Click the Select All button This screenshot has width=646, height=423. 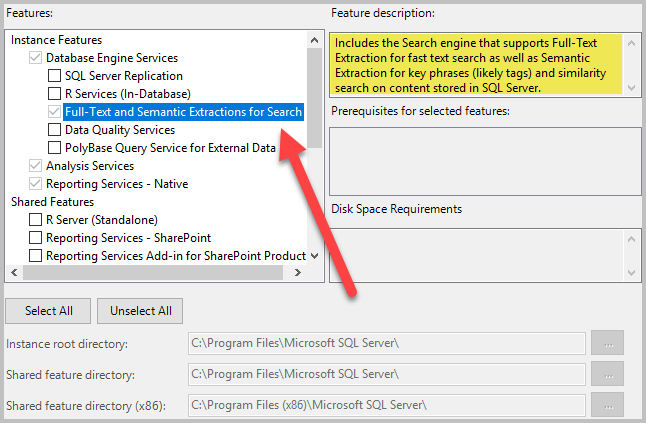tap(48, 311)
